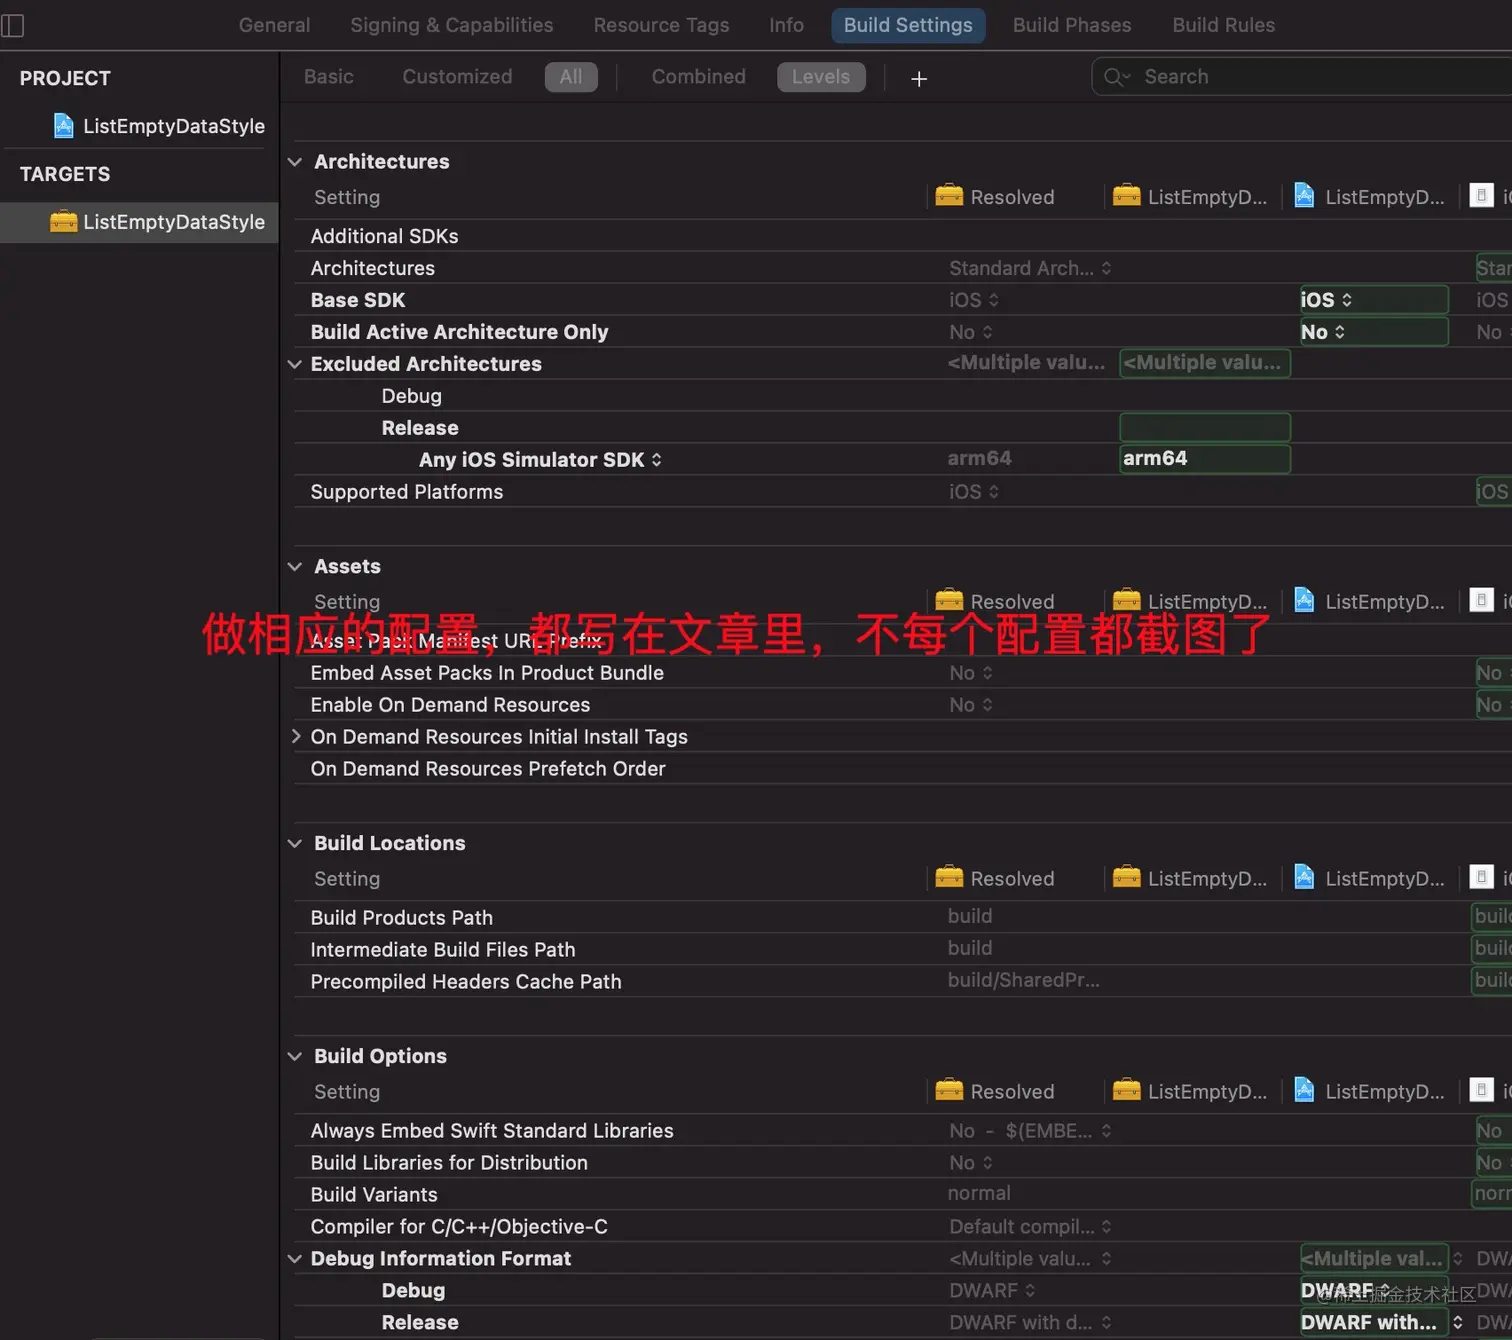Click target column icon in Architectures section

coord(1127,196)
